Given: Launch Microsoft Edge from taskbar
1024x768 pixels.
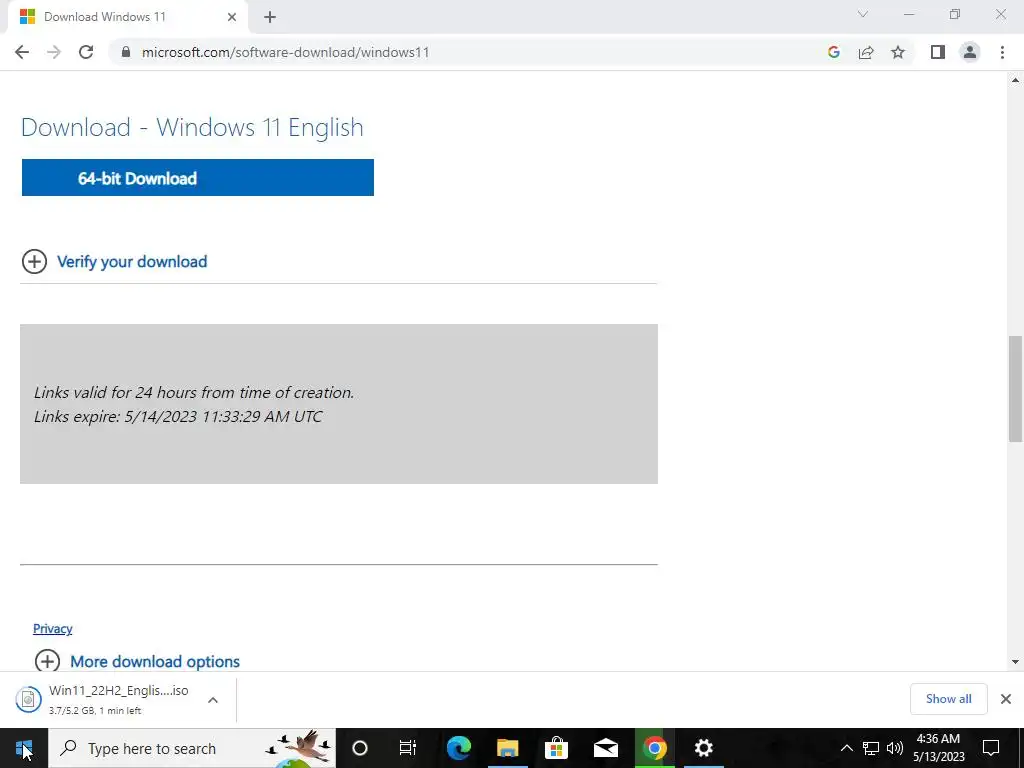Looking at the screenshot, I should [x=458, y=748].
